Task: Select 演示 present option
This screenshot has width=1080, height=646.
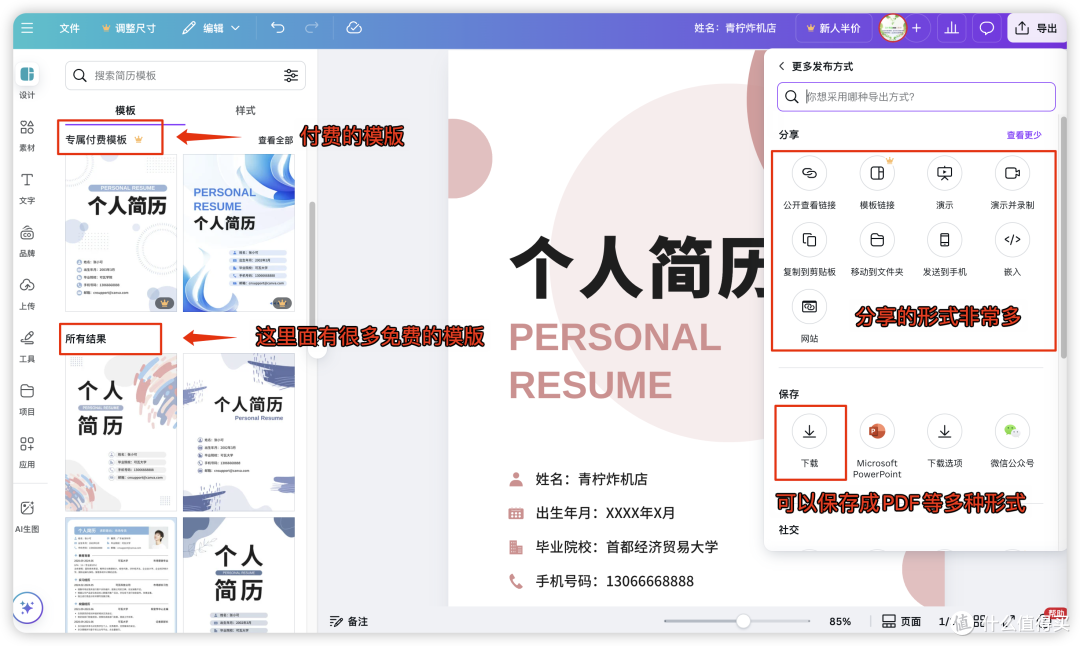Action: pos(944,183)
